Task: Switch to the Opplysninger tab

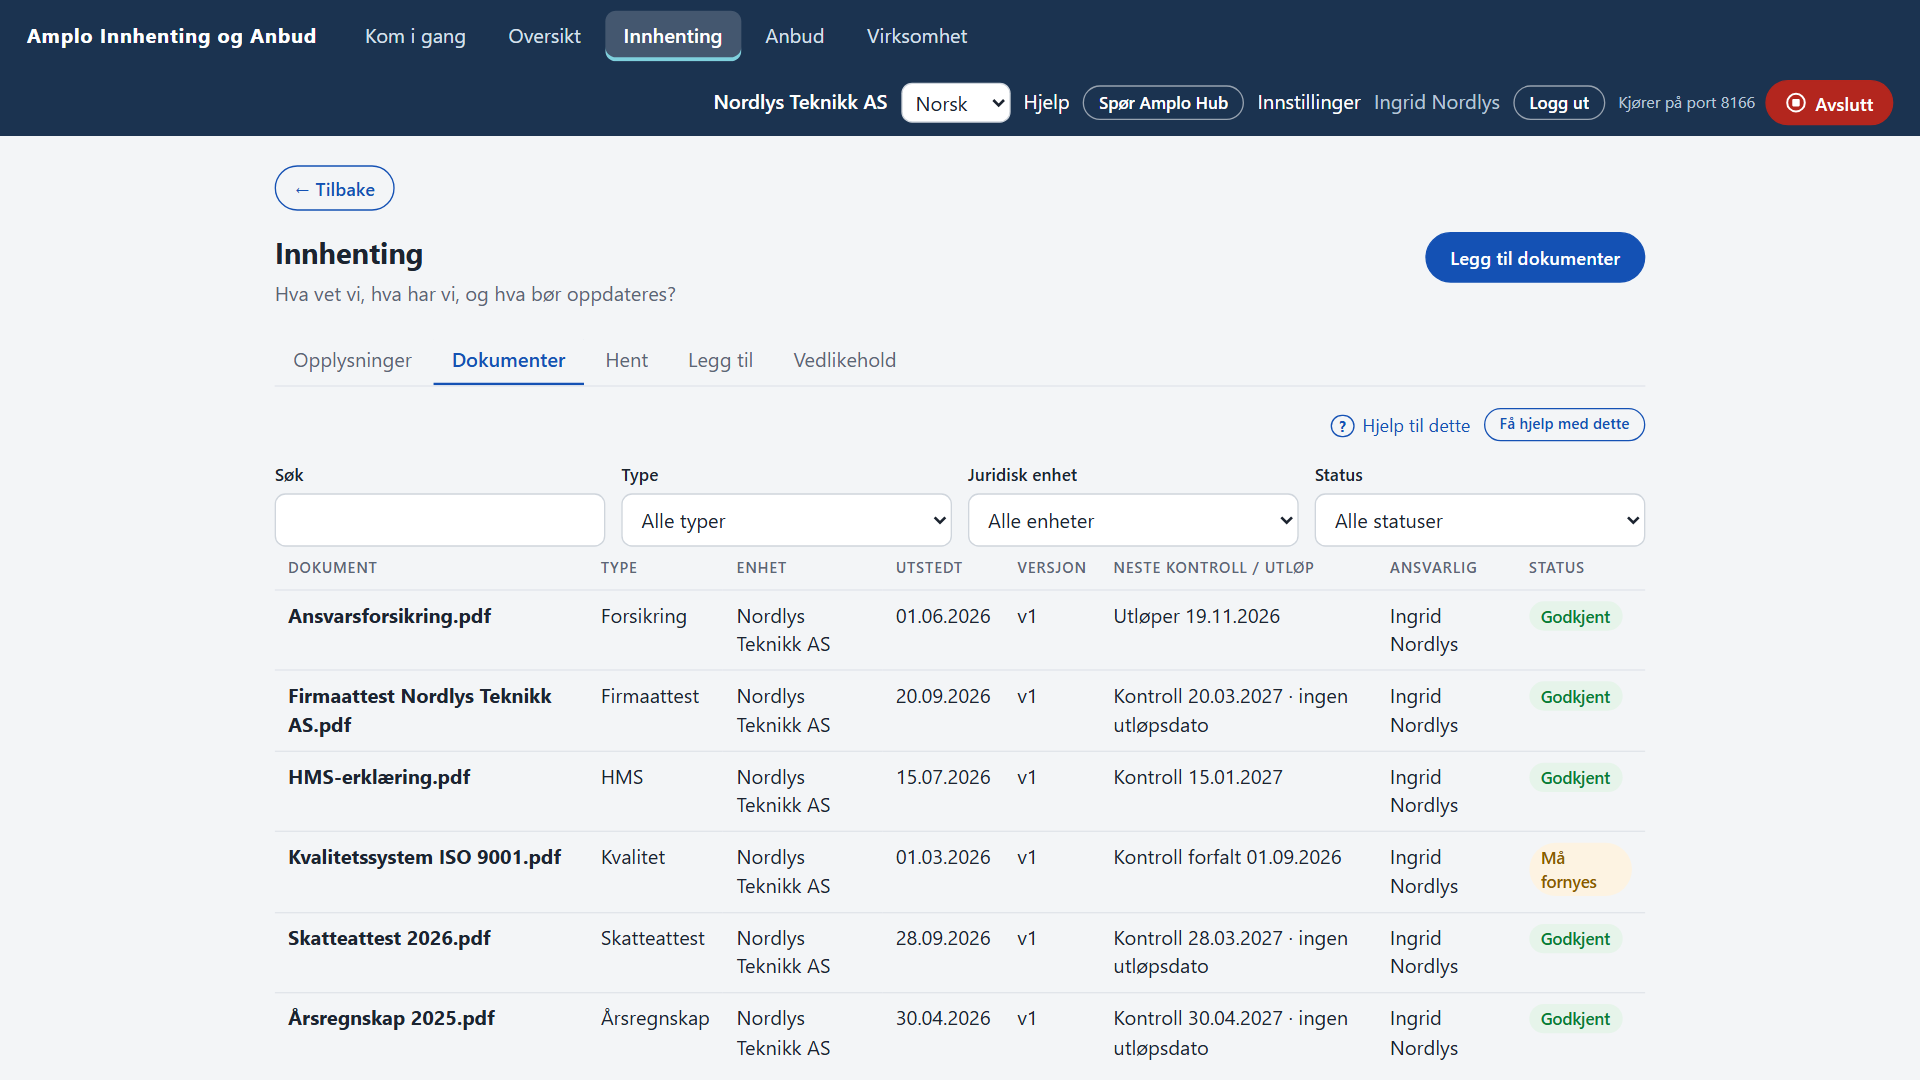Action: [352, 360]
